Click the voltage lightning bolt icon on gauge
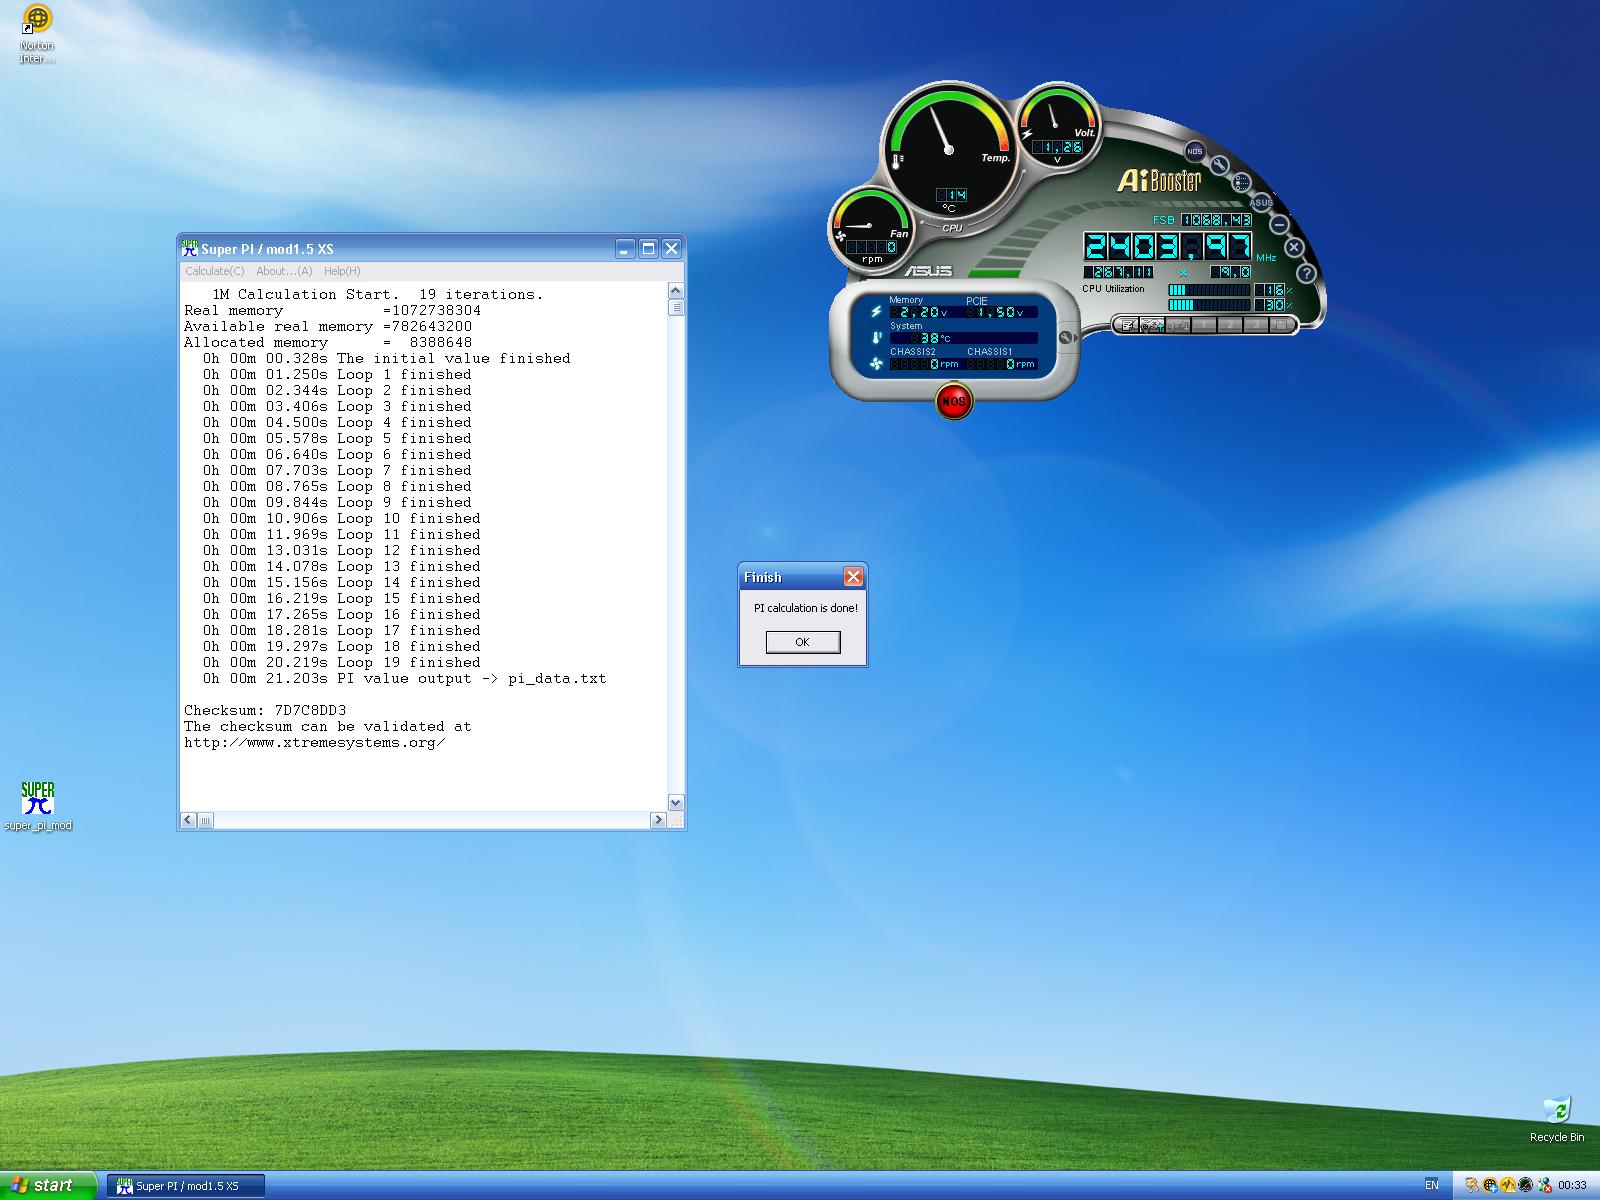The image size is (1600, 1200). pyautogui.click(x=1027, y=134)
